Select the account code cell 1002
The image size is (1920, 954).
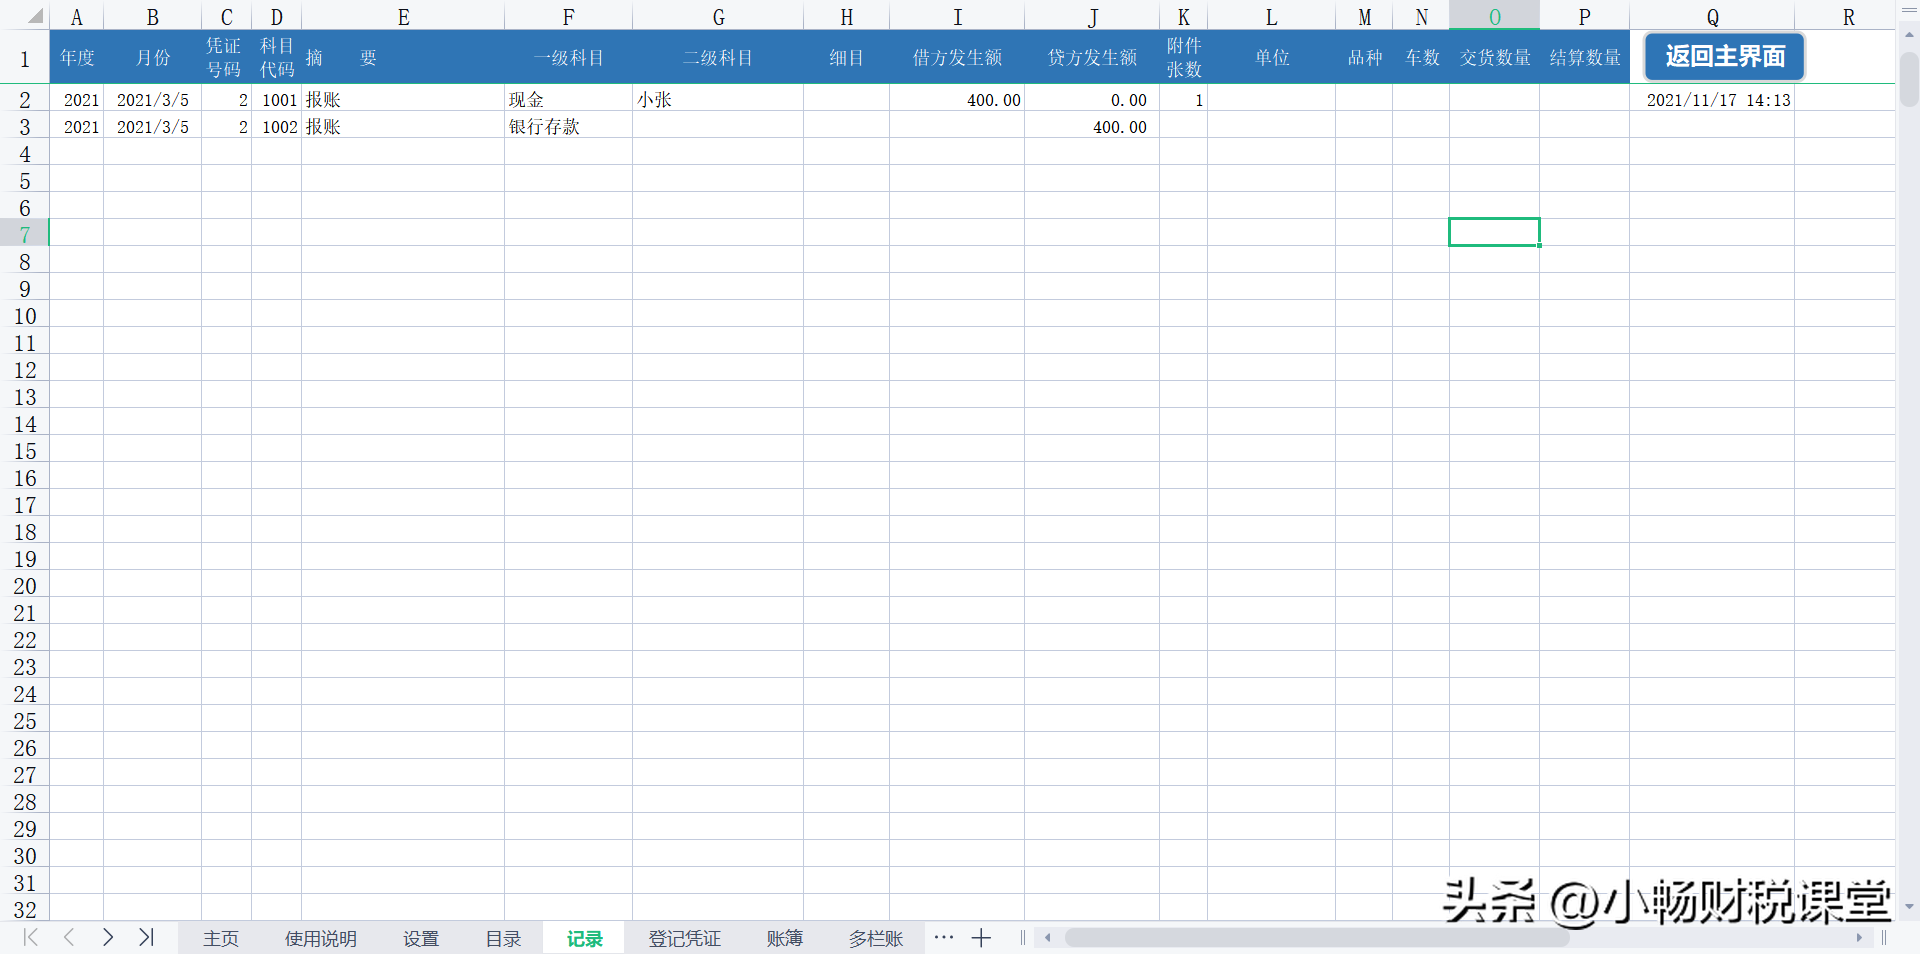[276, 126]
